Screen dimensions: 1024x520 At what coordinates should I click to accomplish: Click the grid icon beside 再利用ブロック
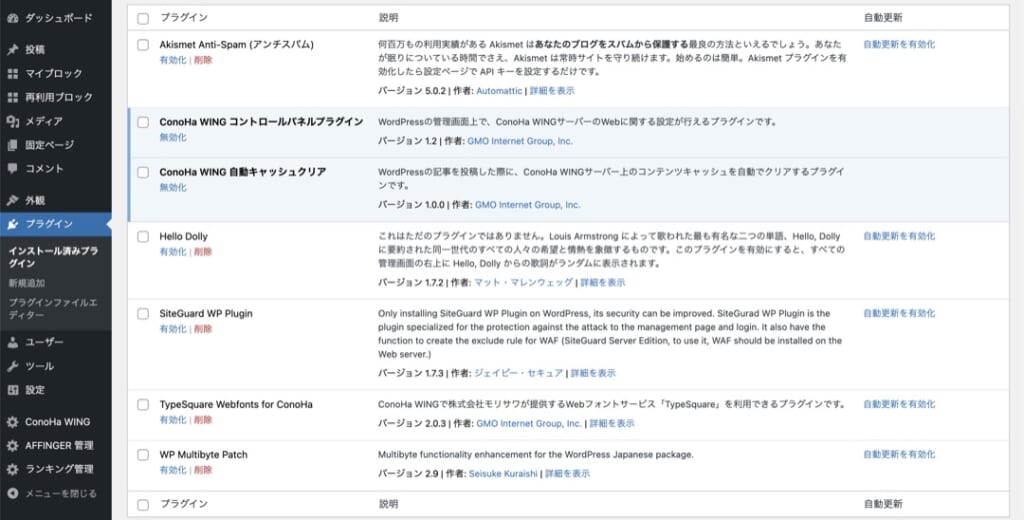(12, 97)
